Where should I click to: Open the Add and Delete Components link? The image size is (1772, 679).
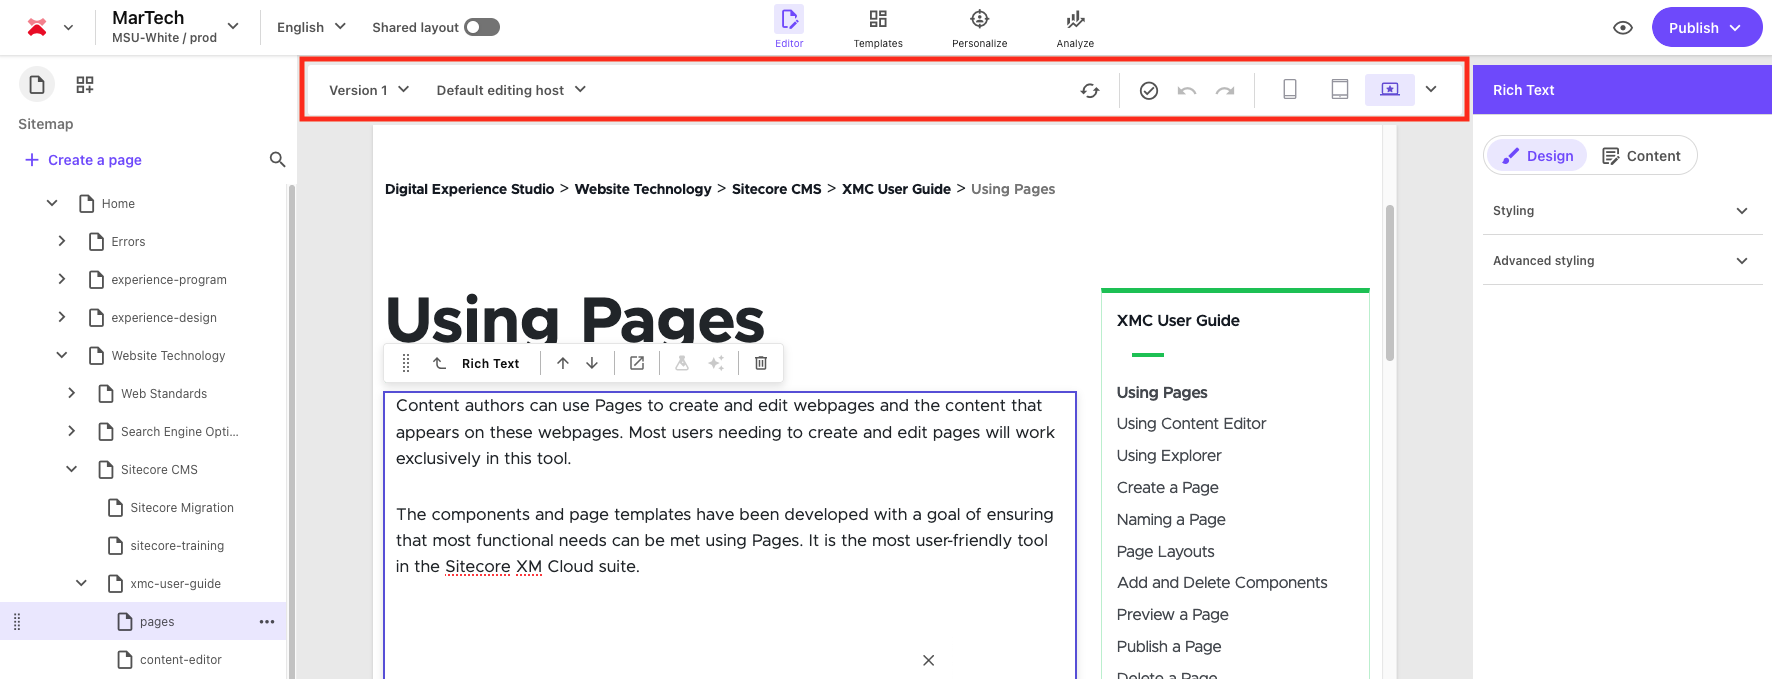pyautogui.click(x=1222, y=583)
